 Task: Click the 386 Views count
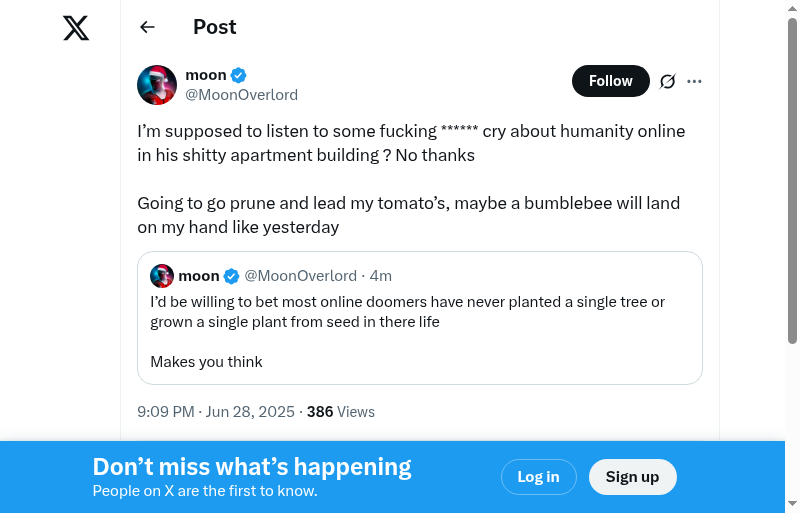click(341, 411)
